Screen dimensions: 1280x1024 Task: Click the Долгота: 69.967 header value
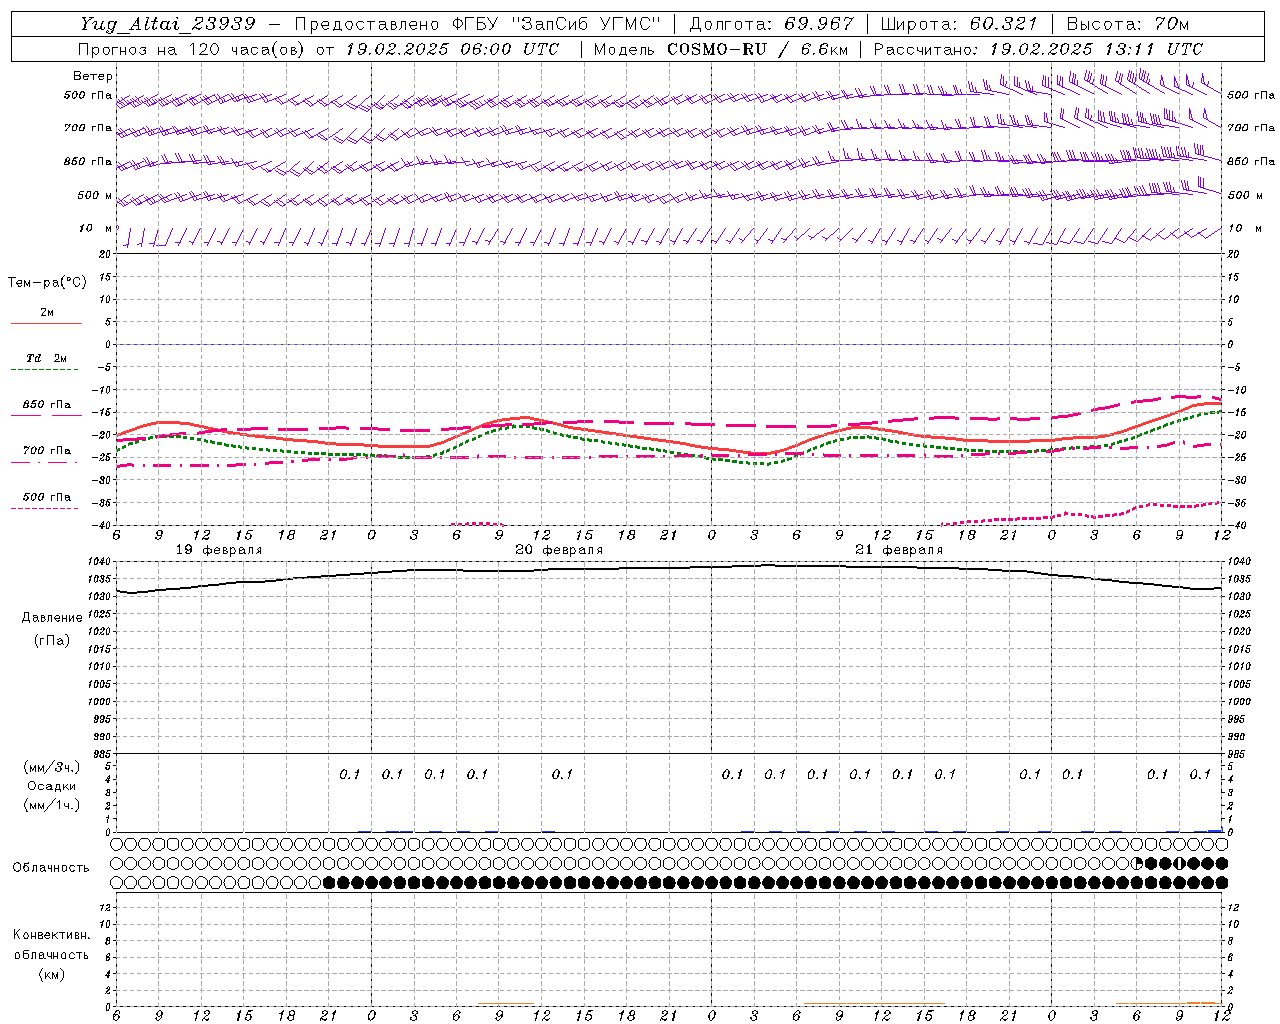click(771, 24)
